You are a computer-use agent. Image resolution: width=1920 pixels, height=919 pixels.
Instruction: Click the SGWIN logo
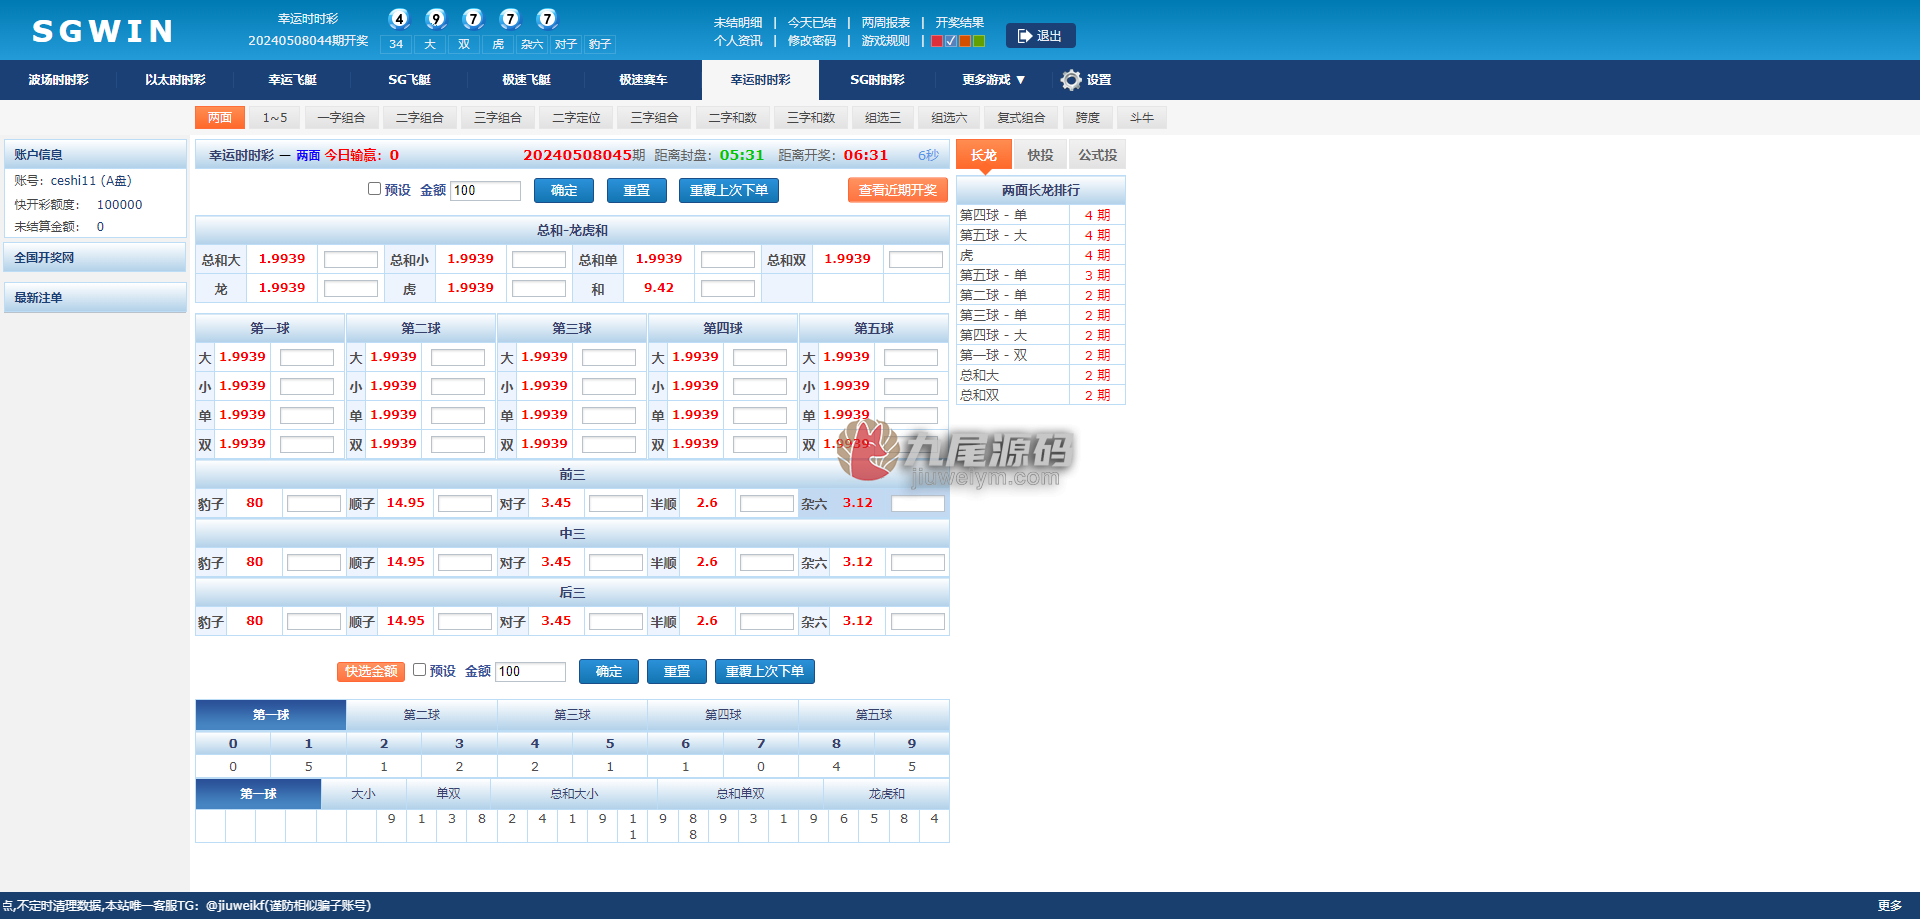(x=103, y=31)
